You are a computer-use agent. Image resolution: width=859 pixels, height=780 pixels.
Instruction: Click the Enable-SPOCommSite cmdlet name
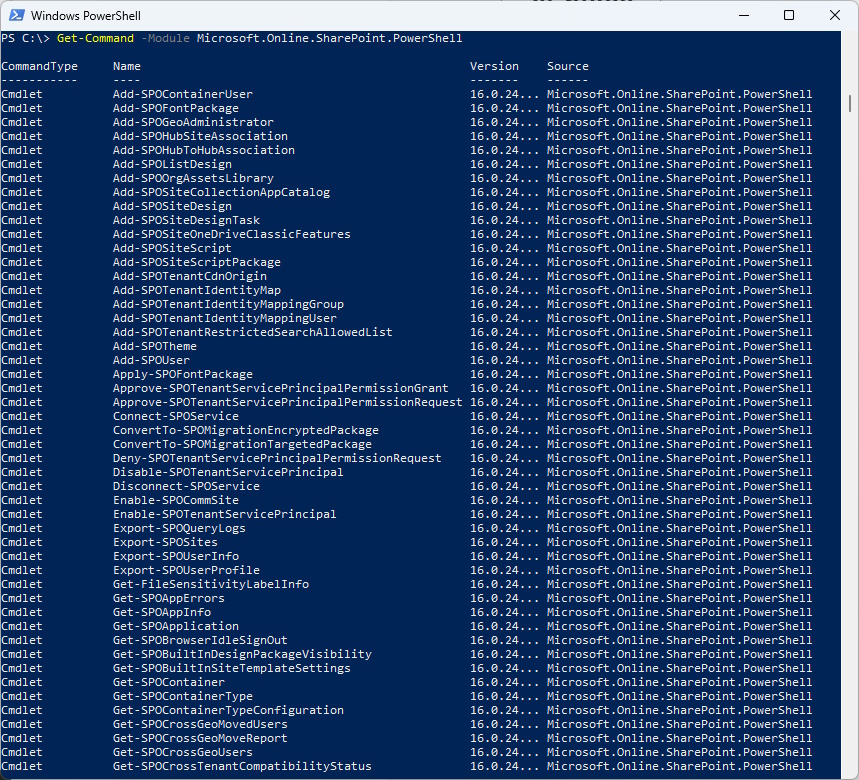point(175,500)
